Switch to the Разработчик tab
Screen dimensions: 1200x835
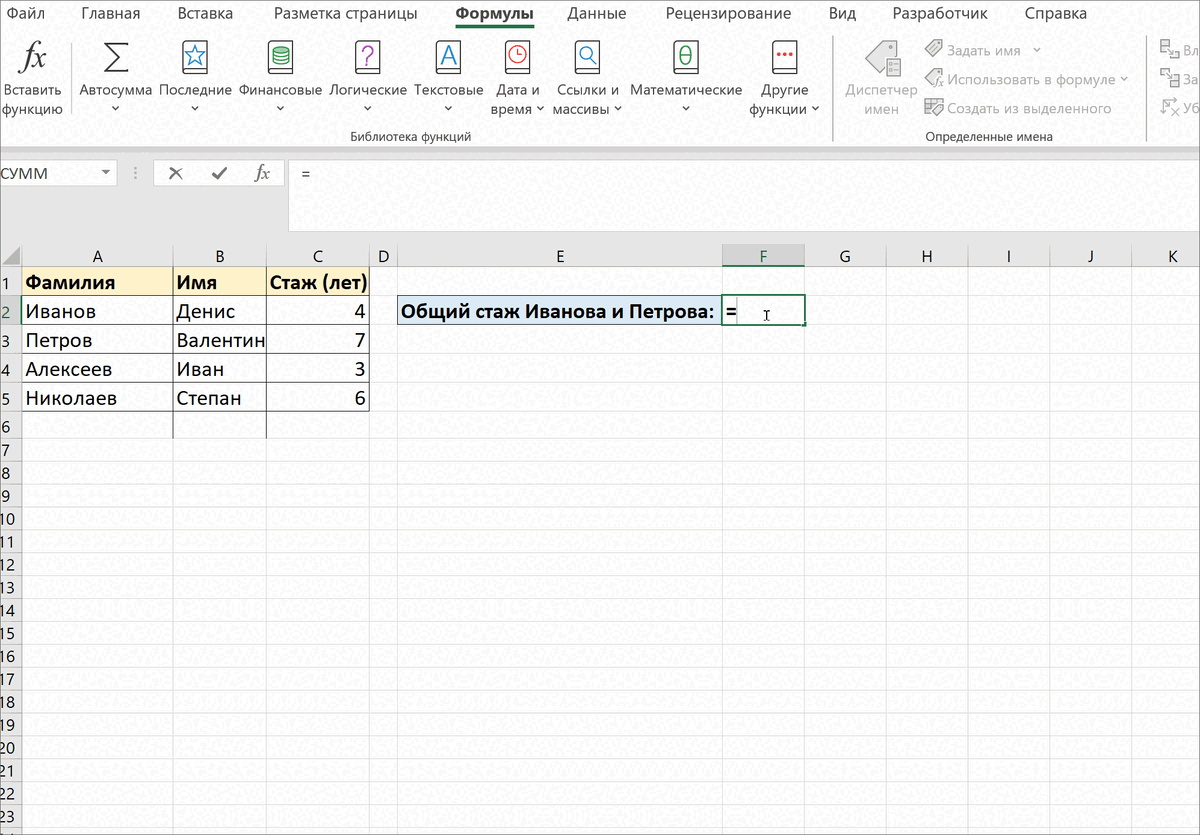939,14
